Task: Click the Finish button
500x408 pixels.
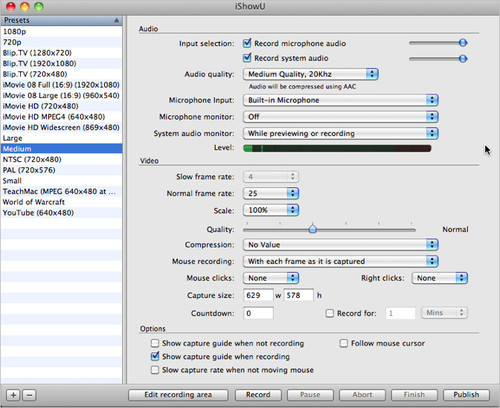Action: tap(414, 395)
